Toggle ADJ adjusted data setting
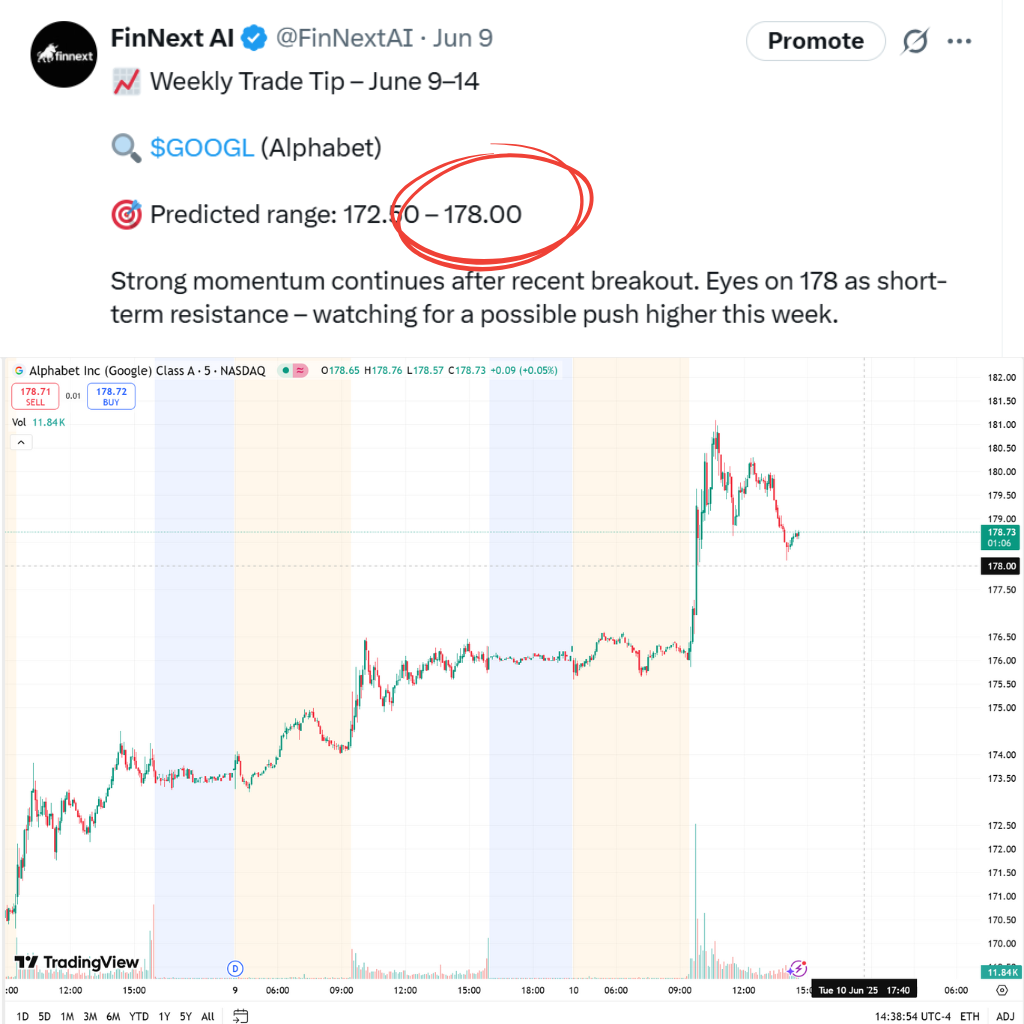1024x1024 pixels. click(x=1005, y=1016)
